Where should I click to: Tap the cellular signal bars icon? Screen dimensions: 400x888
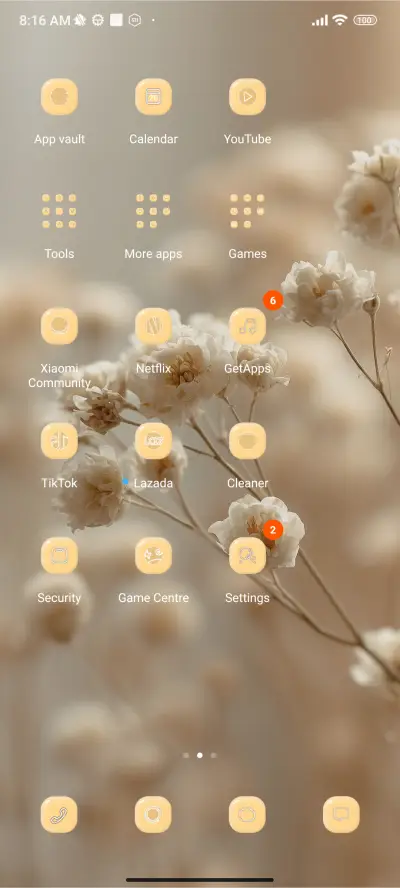click(x=320, y=20)
